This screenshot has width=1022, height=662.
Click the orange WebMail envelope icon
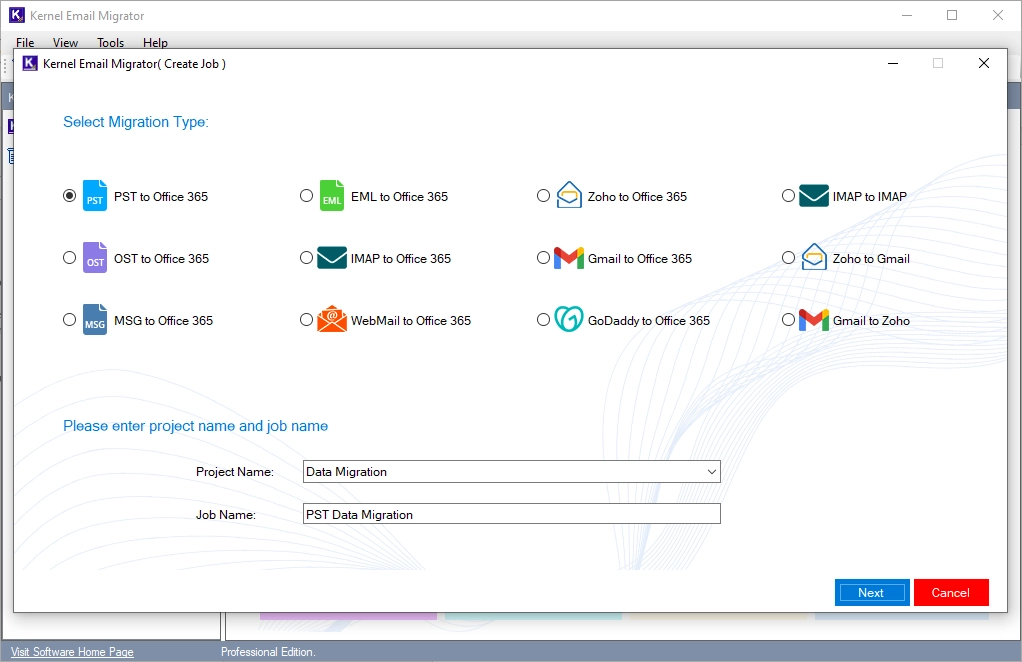tap(332, 319)
